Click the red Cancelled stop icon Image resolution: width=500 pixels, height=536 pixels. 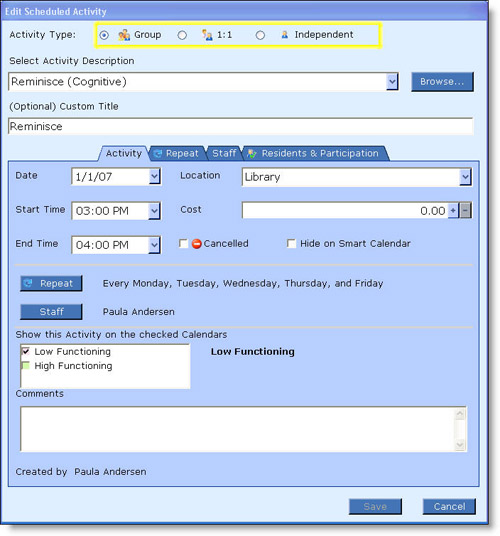[x=197, y=244]
